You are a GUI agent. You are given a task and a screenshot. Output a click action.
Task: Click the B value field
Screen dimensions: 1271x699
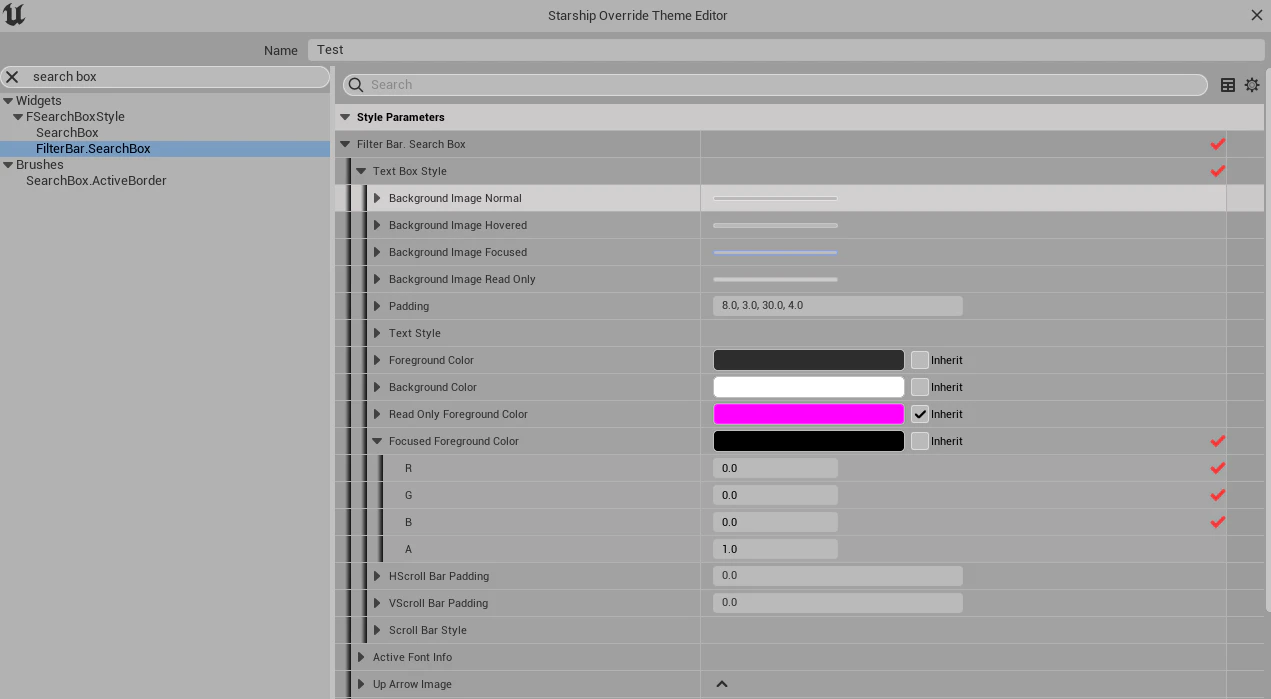tap(775, 522)
